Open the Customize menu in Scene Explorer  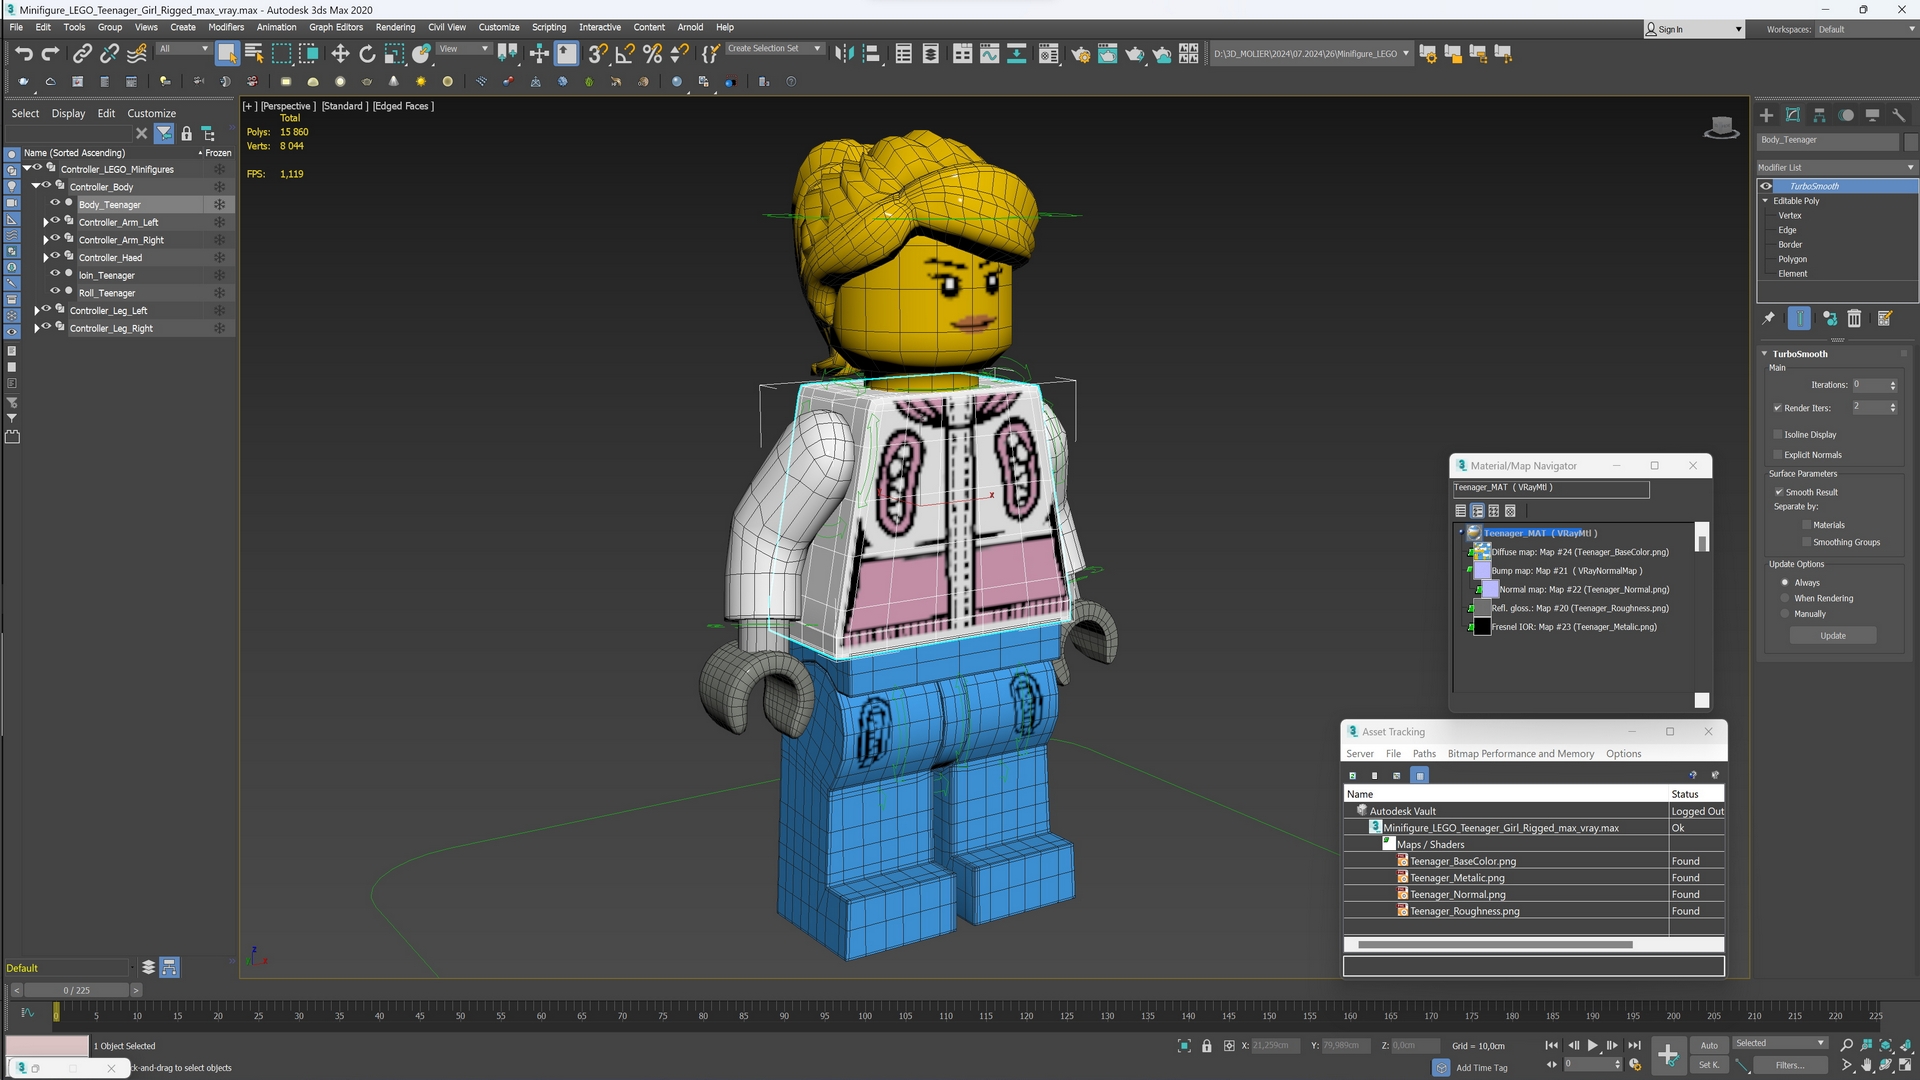point(151,114)
